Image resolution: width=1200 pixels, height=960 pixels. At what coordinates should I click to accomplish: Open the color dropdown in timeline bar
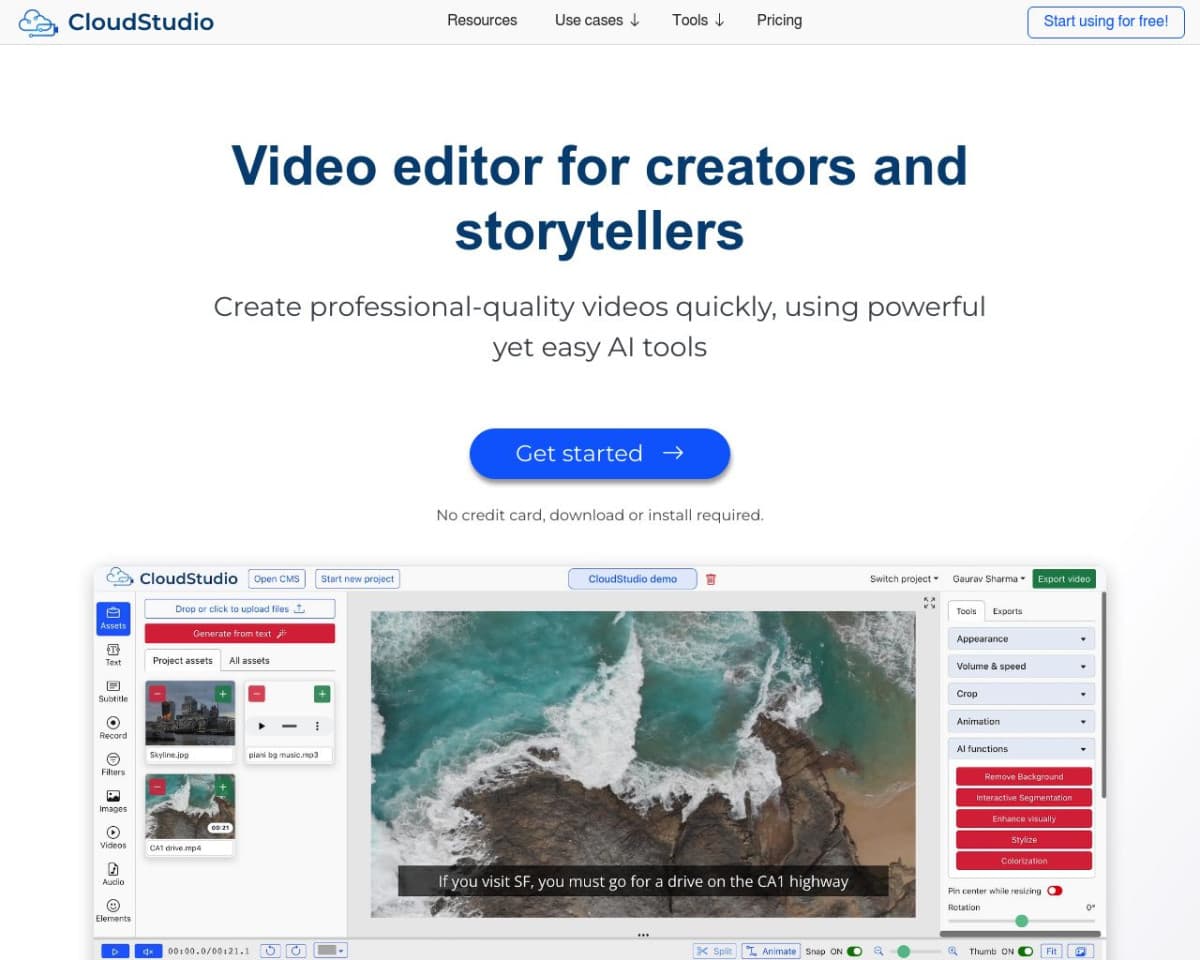(x=330, y=951)
